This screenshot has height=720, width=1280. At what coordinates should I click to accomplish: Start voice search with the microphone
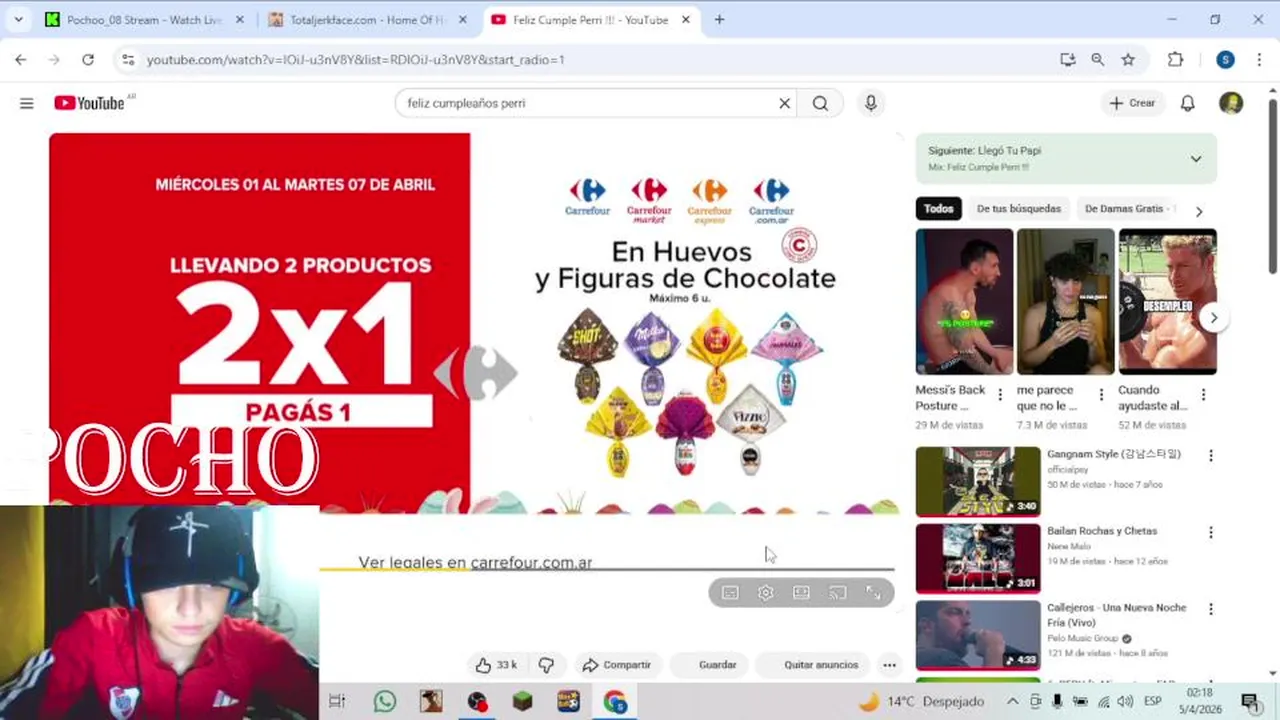871,103
